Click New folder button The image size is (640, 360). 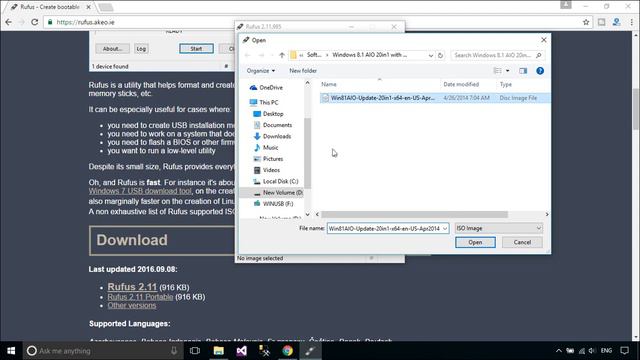coord(303,71)
